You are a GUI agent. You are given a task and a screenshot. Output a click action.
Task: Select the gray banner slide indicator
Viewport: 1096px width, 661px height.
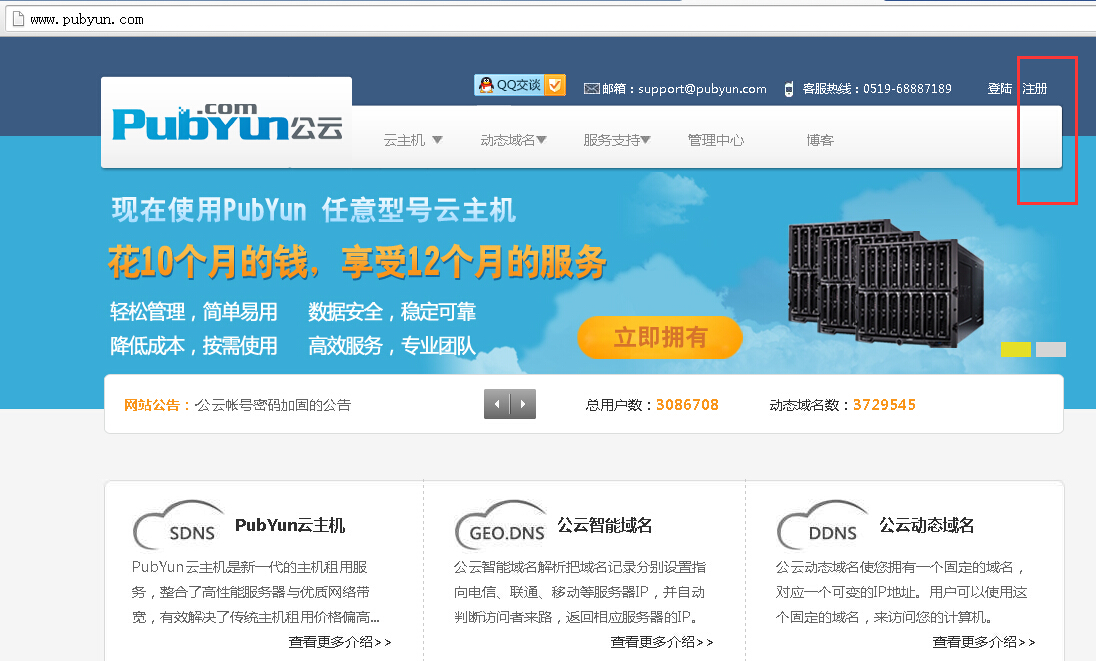1051,349
